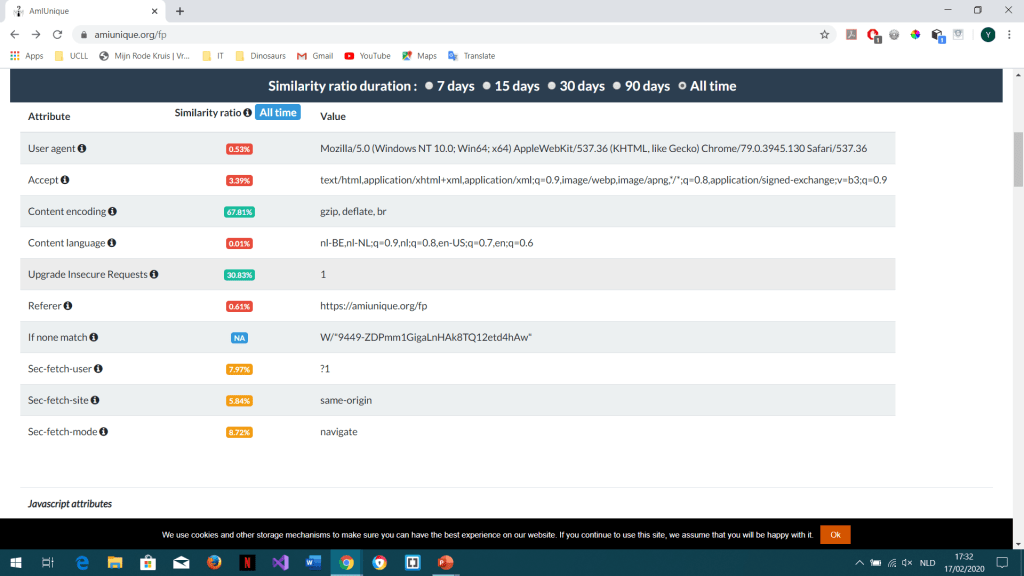
Task: Open the YouTube bookmark link
Action: [367, 56]
